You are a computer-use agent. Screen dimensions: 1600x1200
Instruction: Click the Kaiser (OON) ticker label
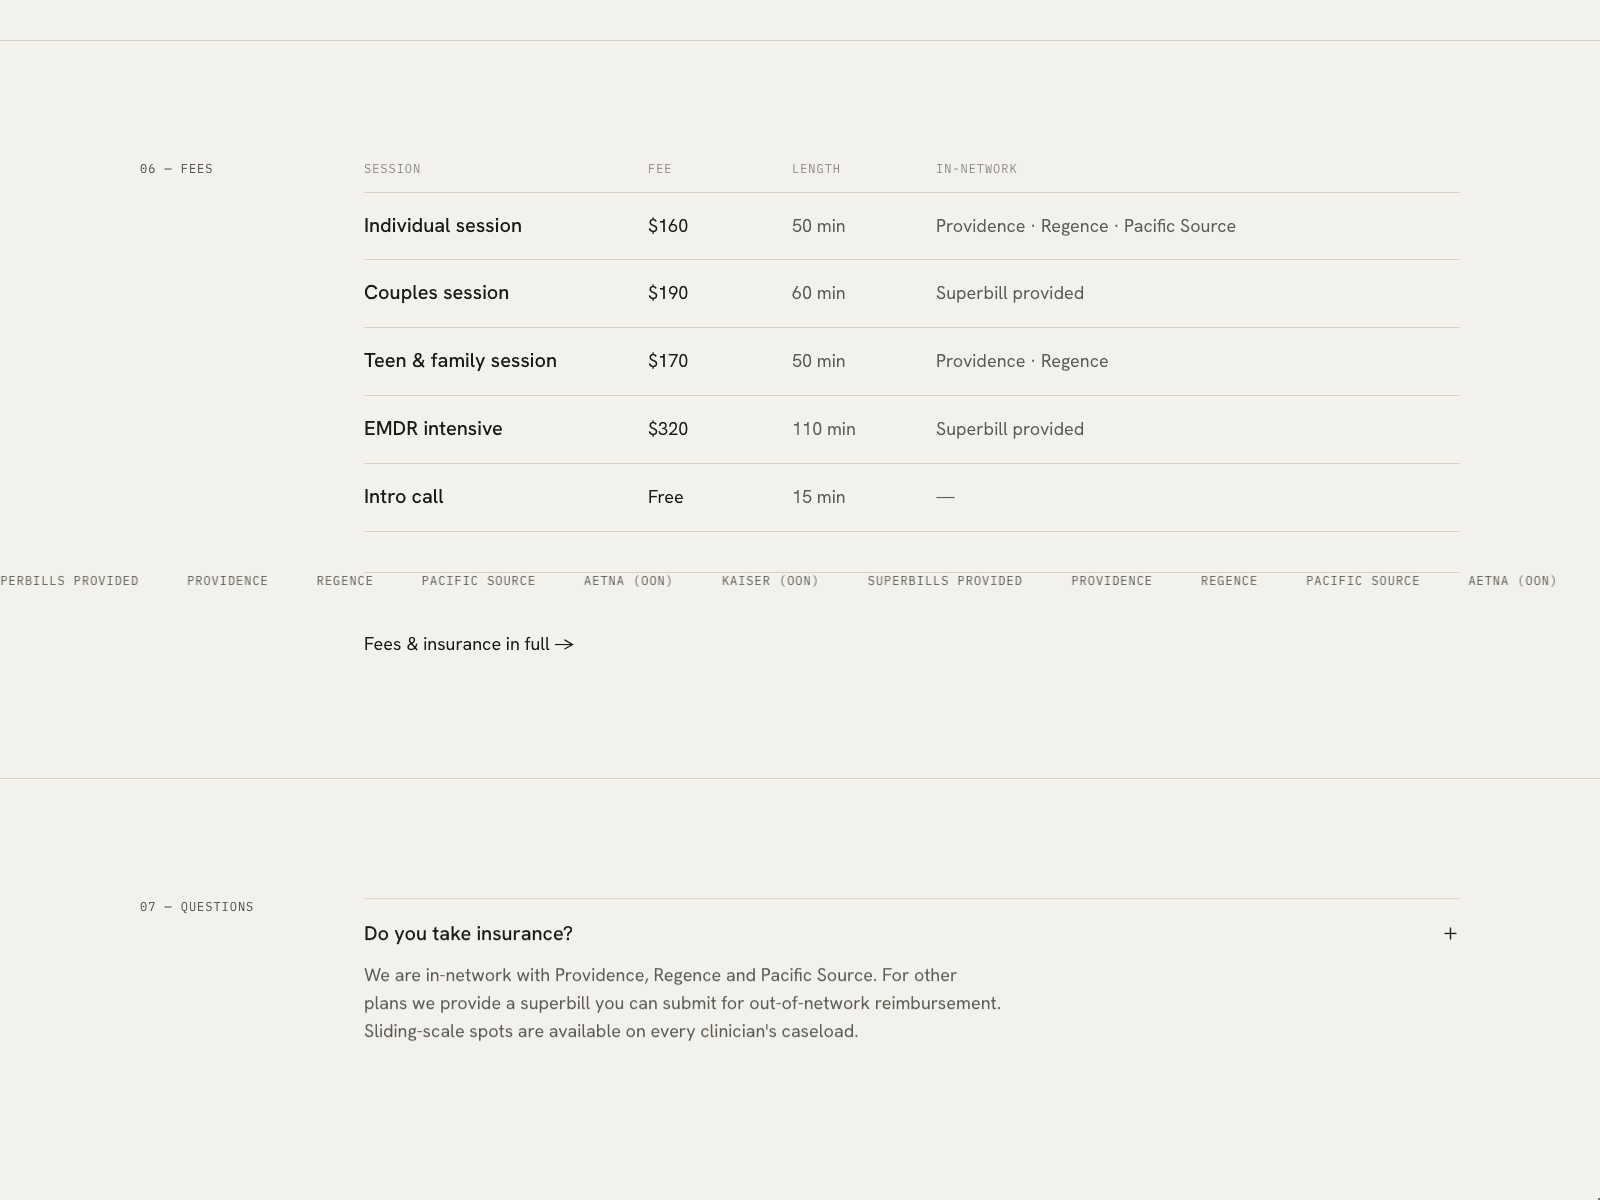coord(770,581)
